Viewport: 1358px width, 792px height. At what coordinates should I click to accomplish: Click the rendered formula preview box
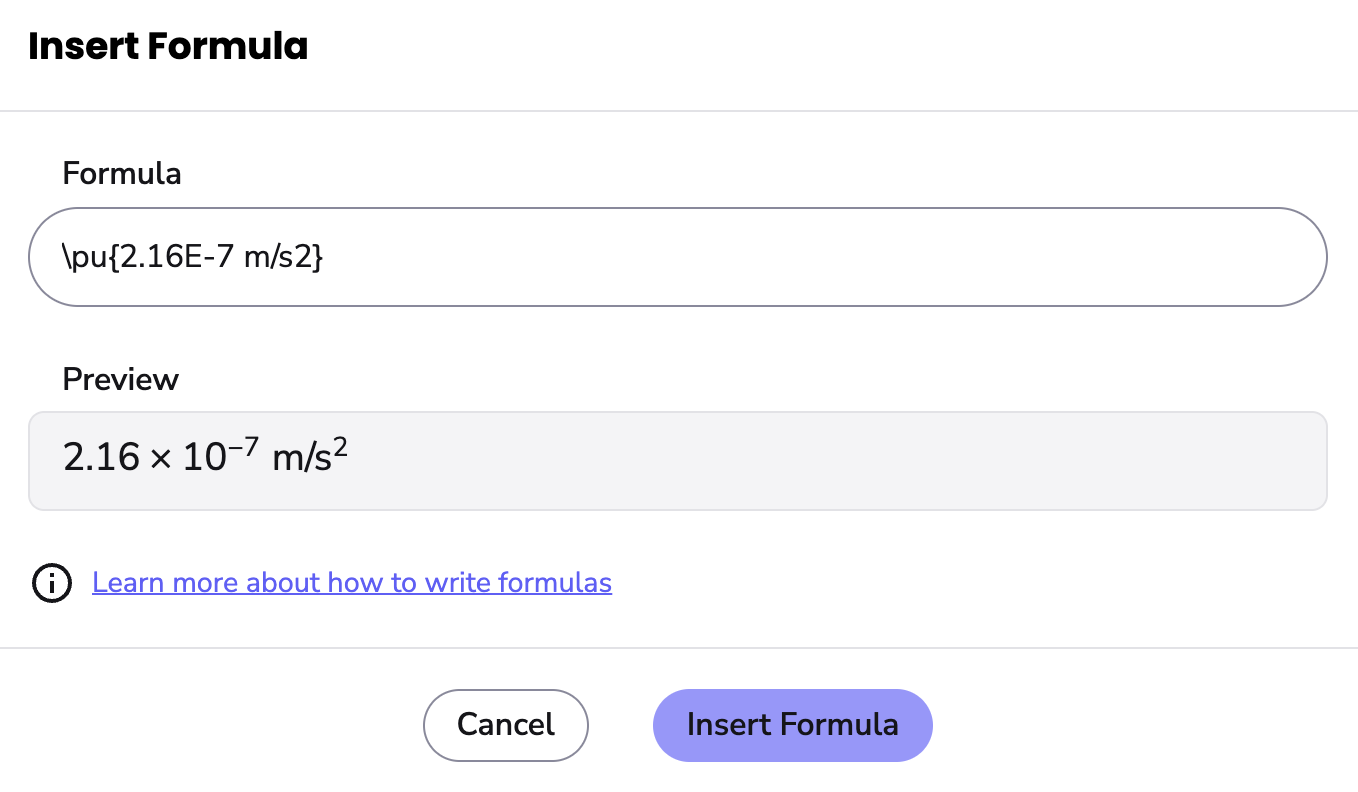click(677, 461)
